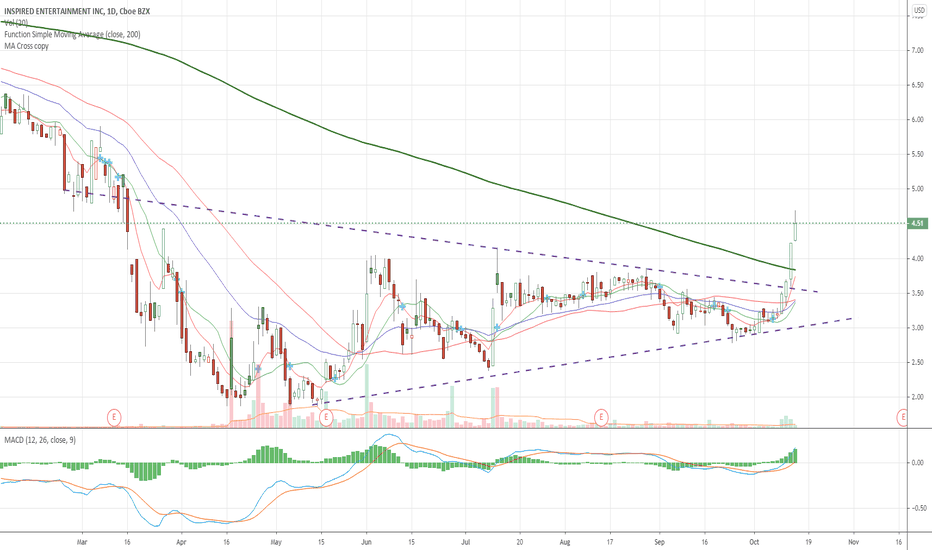Click the Mar date label
The height and width of the screenshot is (550, 932).
pos(82,542)
